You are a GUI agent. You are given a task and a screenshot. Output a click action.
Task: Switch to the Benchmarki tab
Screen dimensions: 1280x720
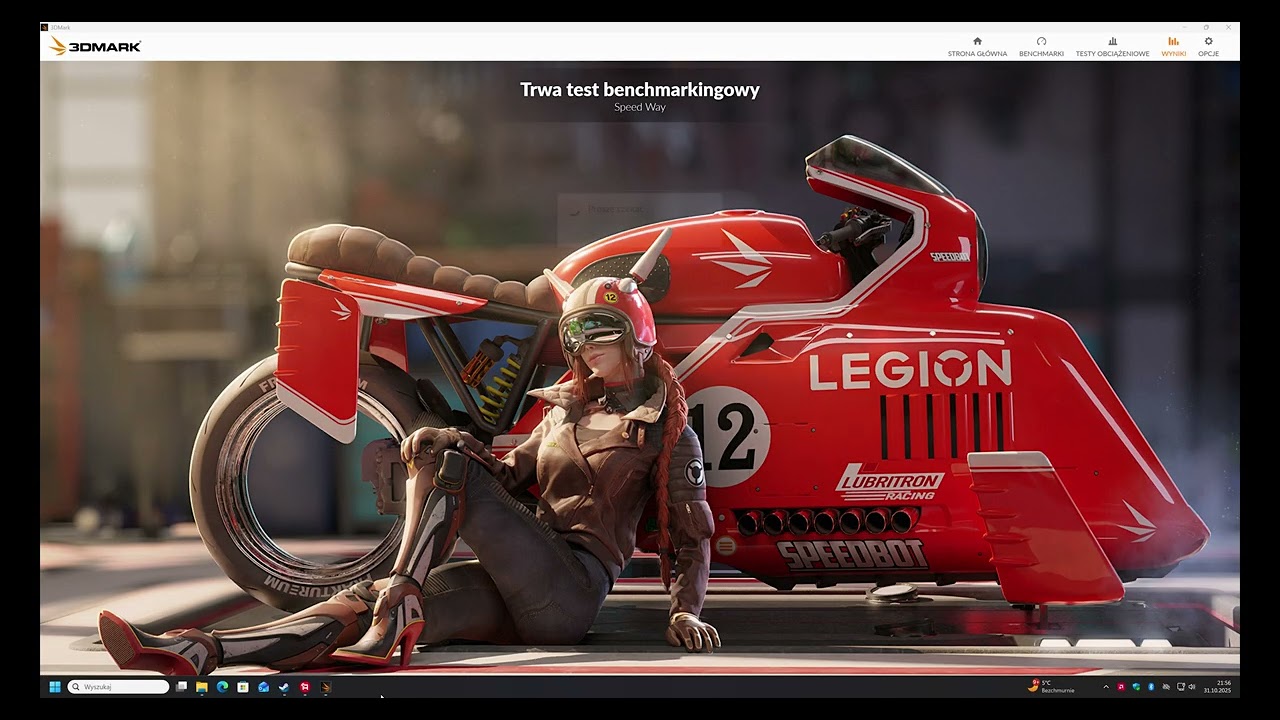click(x=1041, y=46)
